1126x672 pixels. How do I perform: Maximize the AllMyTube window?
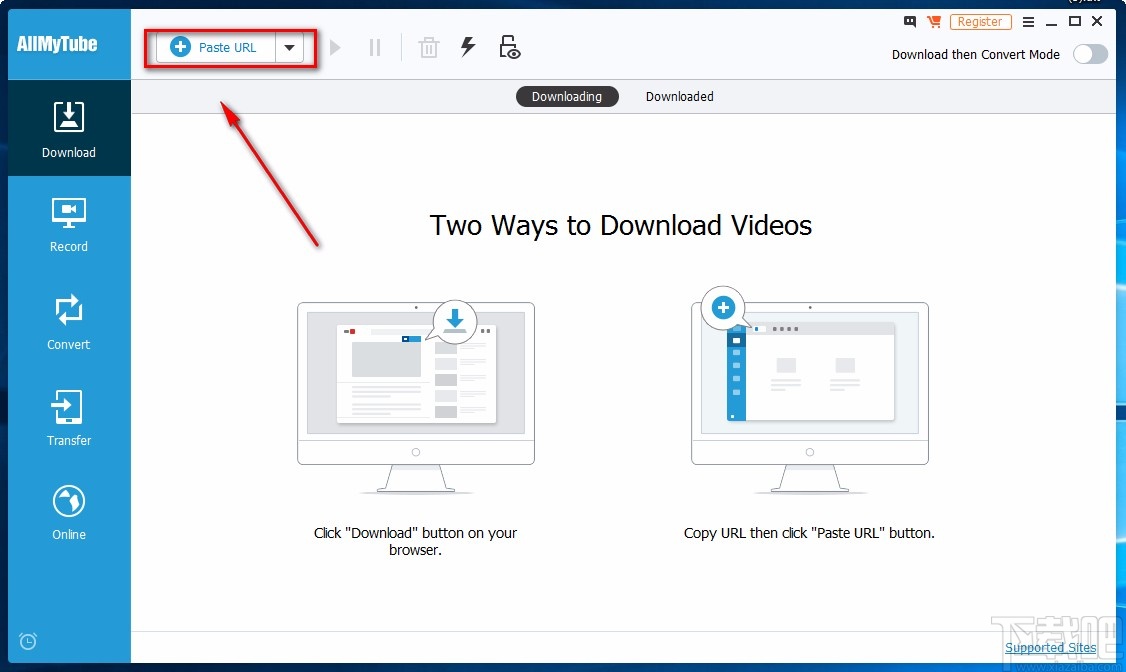(1074, 22)
